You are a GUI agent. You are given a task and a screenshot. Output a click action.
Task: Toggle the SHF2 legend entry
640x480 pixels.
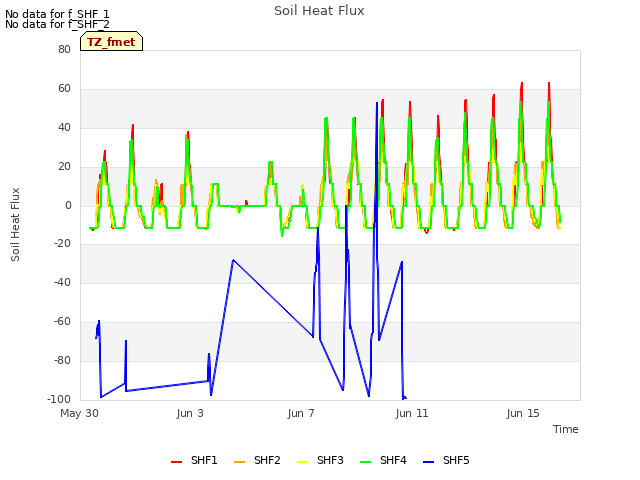(257, 460)
